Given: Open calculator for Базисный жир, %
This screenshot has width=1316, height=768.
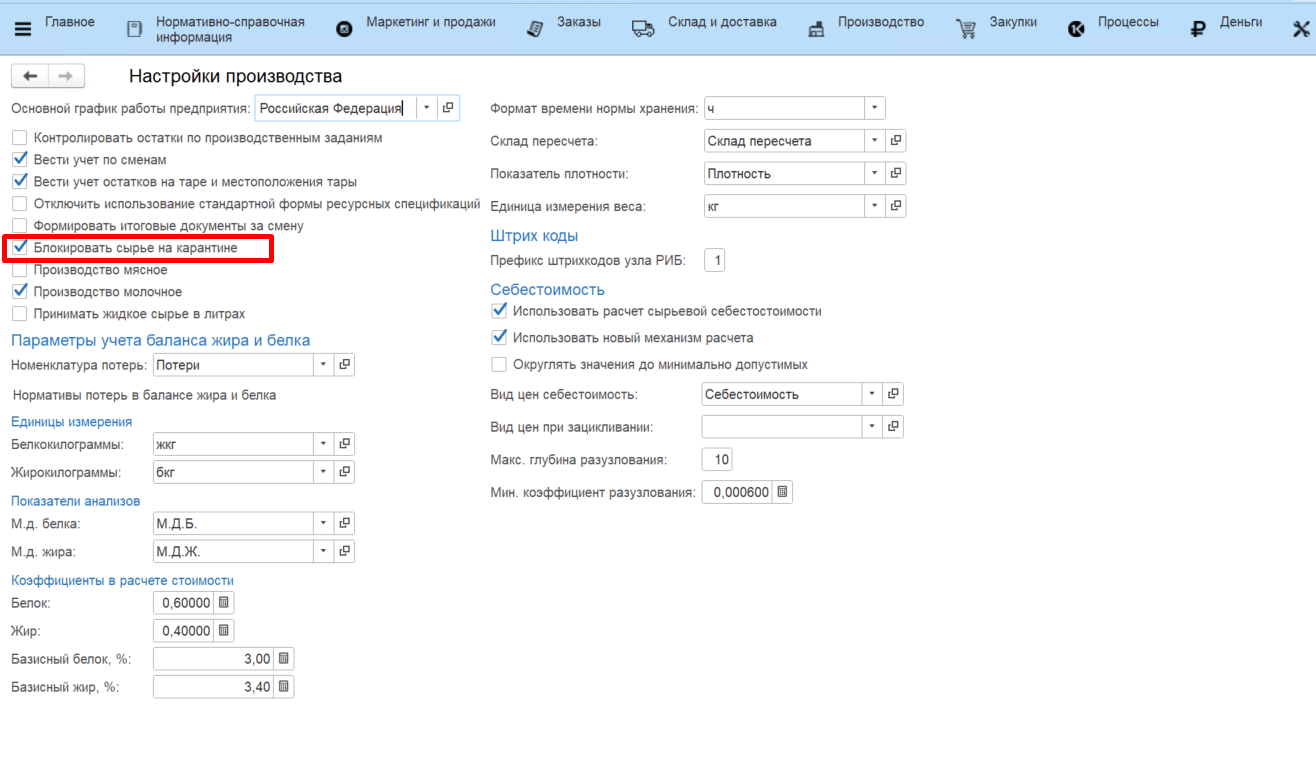Looking at the screenshot, I should click(x=284, y=687).
